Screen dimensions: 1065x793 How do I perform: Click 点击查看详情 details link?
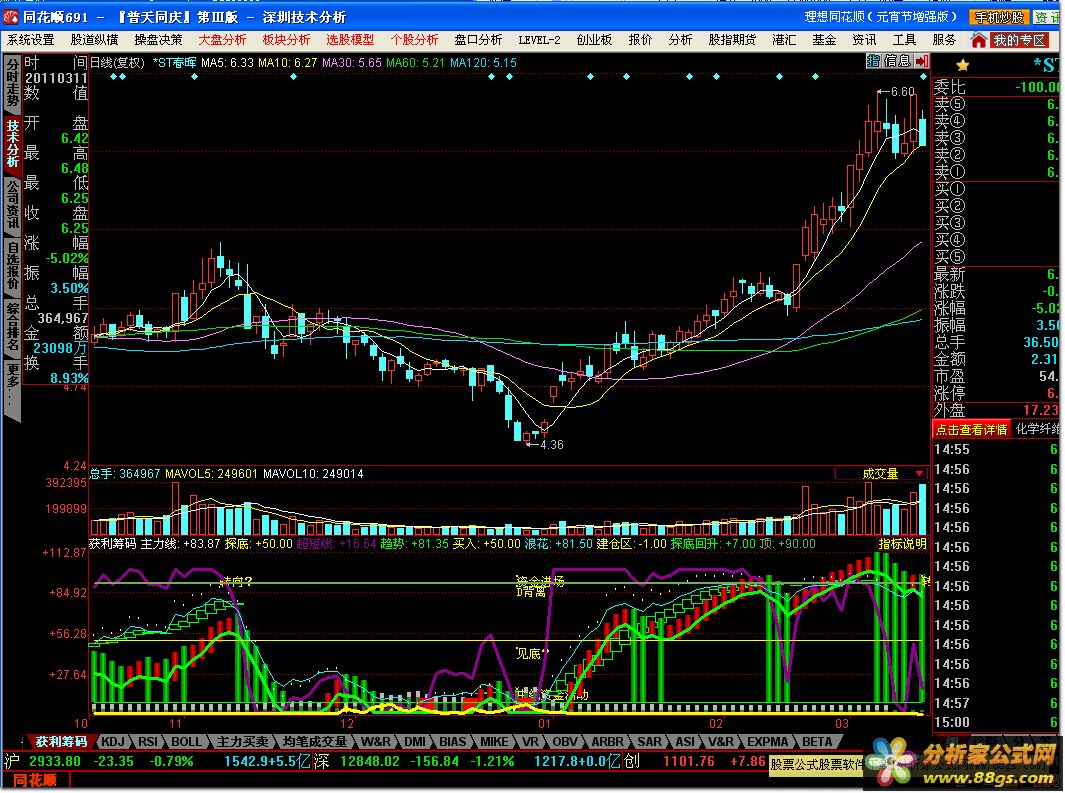(971, 429)
